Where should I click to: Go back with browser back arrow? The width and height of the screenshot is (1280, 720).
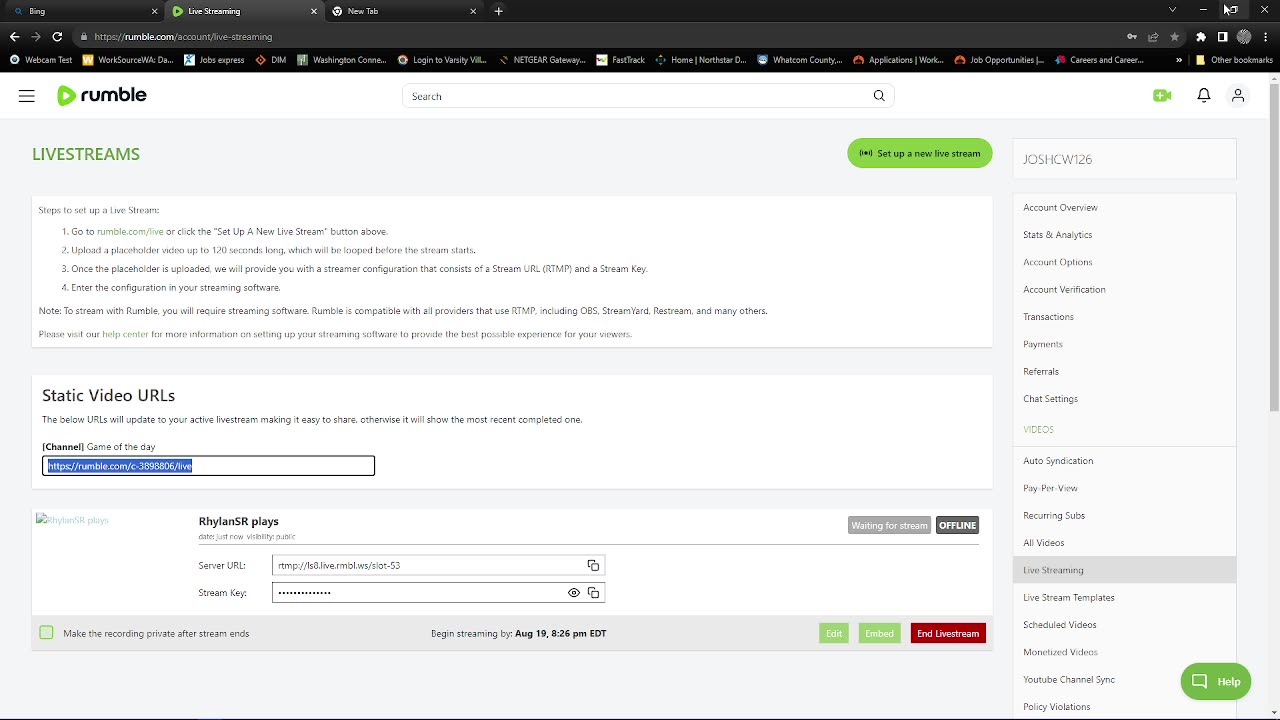click(x=14, y=37)
